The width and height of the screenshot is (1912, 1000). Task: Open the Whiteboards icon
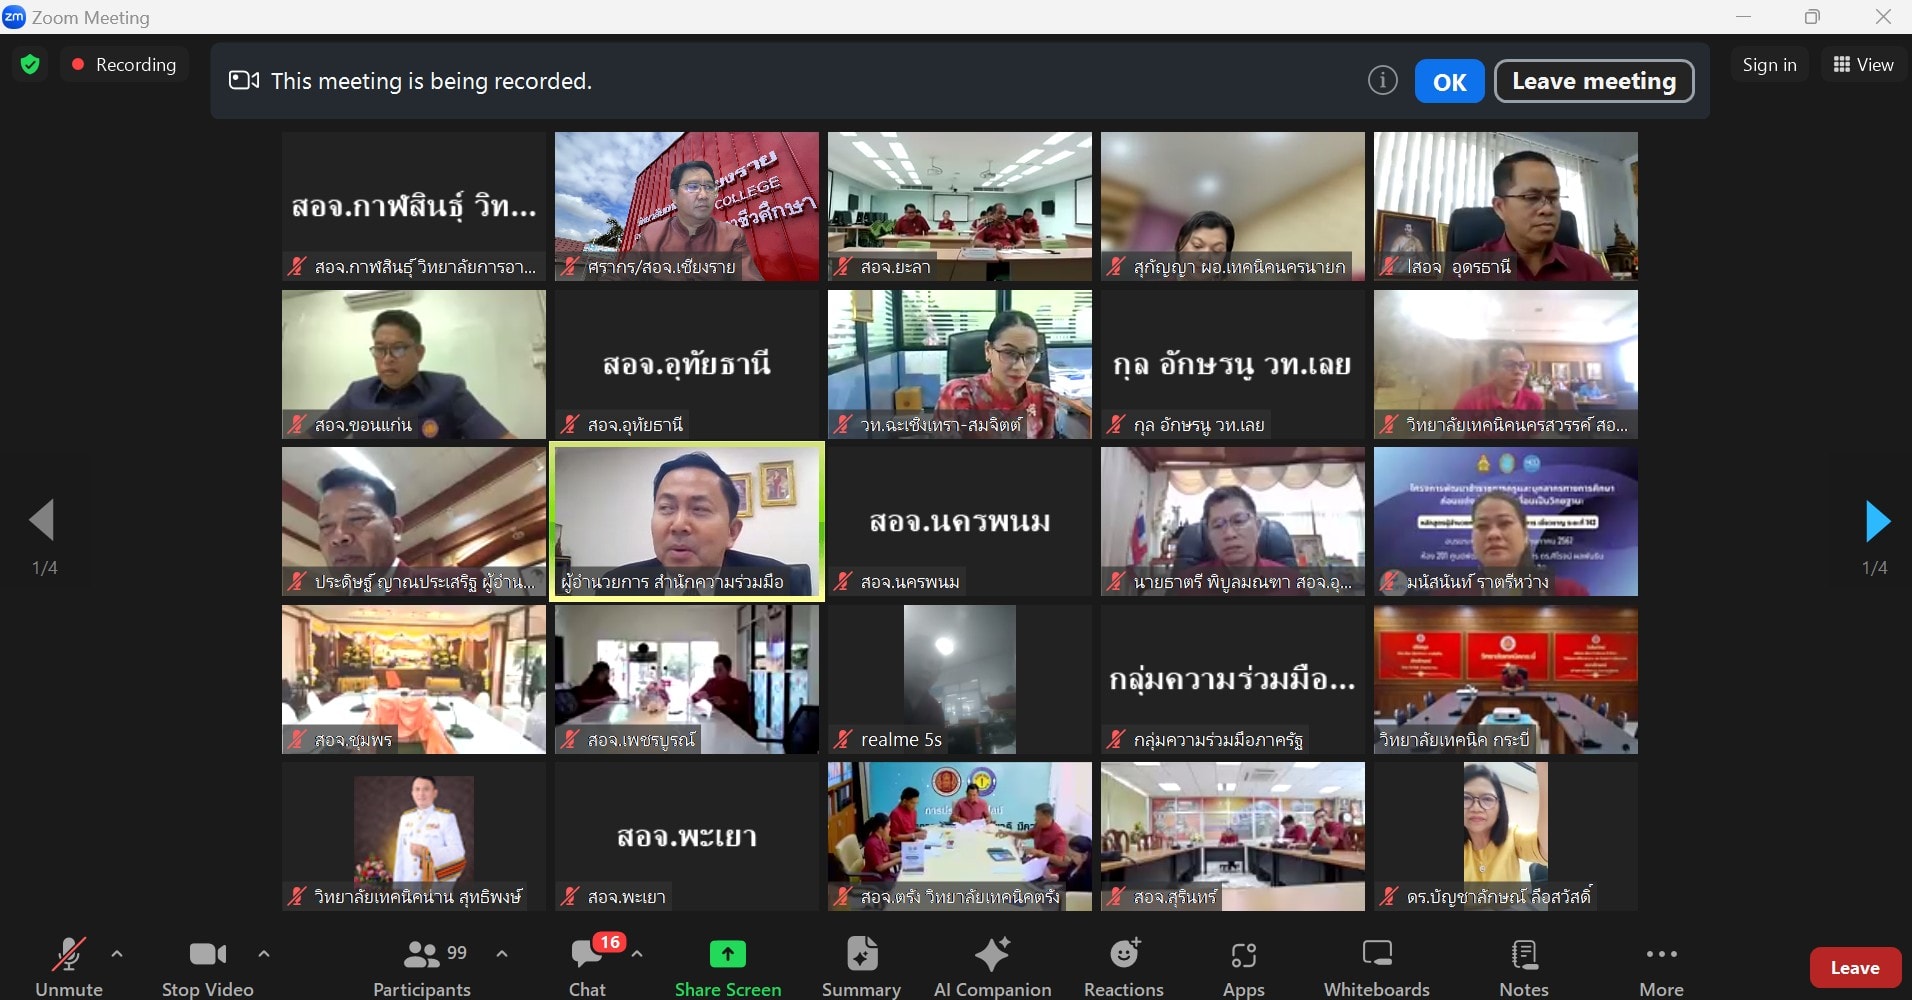(x=1377, y=955)
